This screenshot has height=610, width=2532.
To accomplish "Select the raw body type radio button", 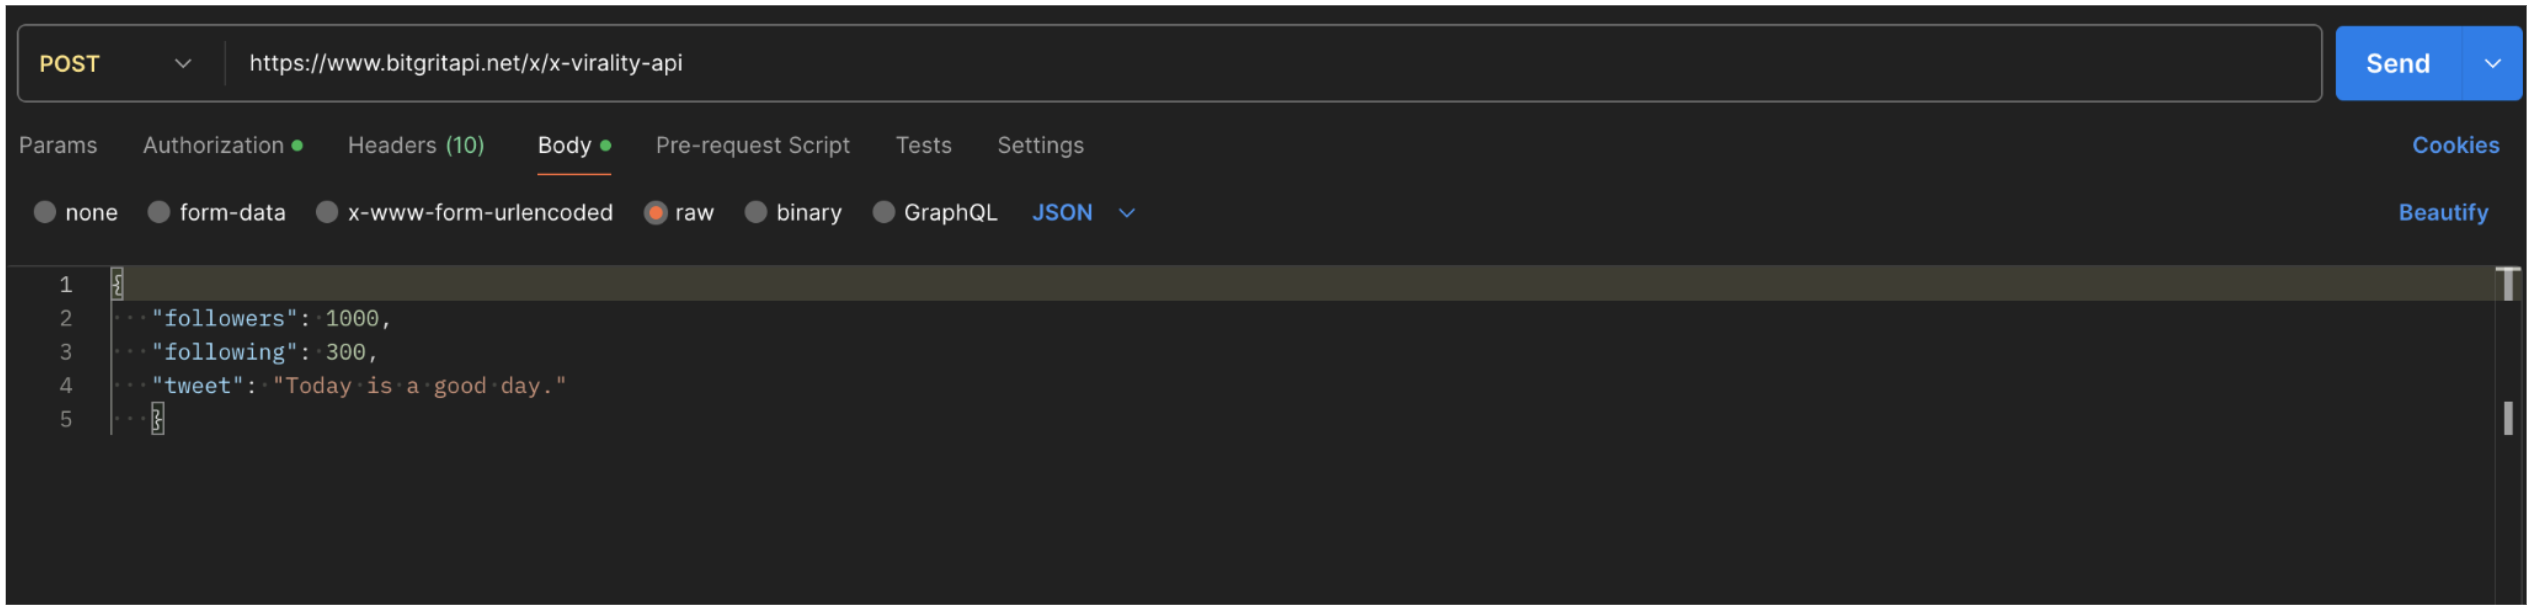I will (656, 212).
